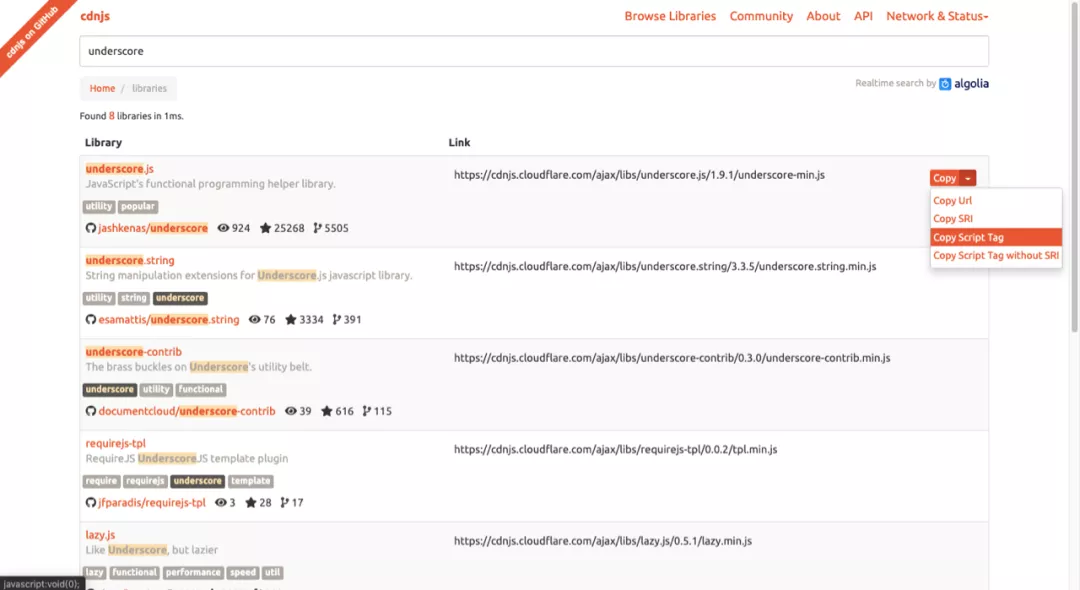Click the speed tag under lazy.js
Viewport: 1080px width, 590px height.
(x=242, y=573)
